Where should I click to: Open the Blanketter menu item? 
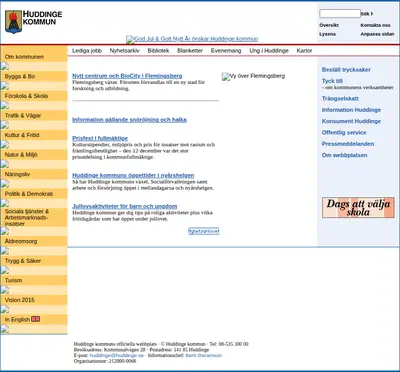point(190,51)
